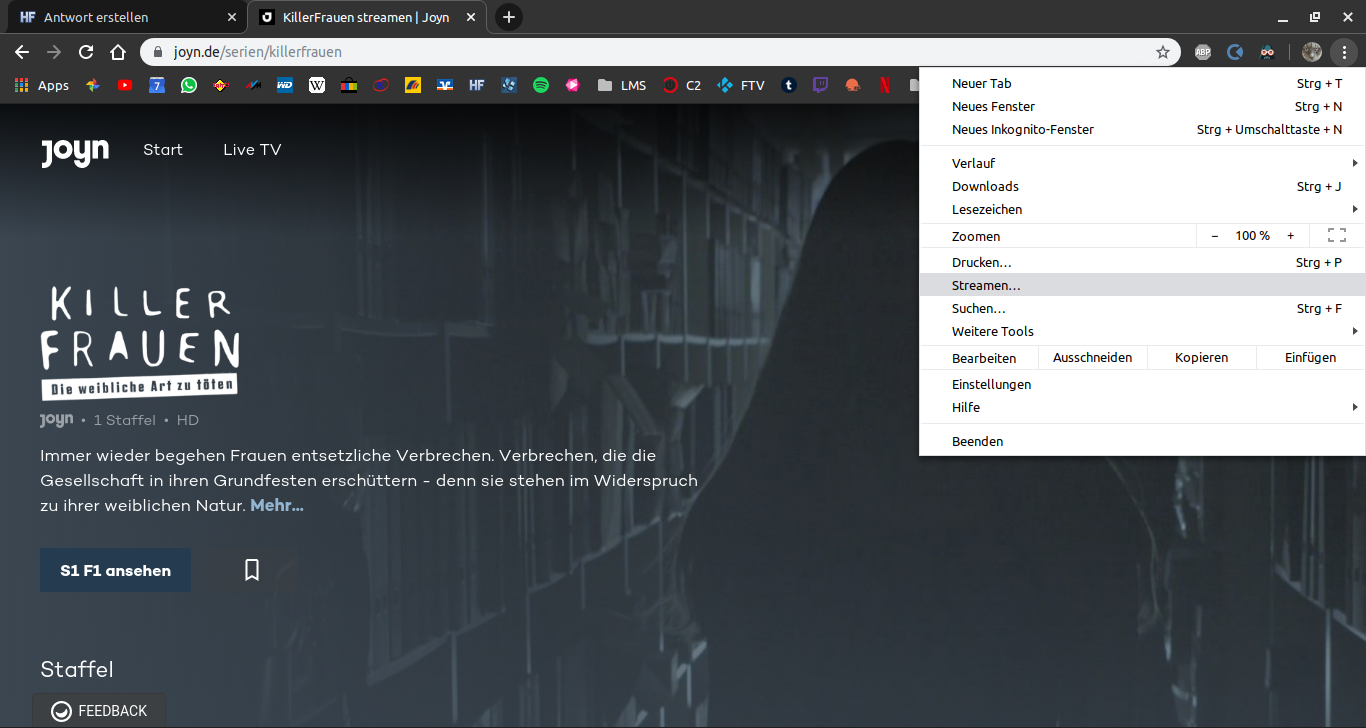The height and width of the screenshot is (728, 1366).
Task: Click the joyn.de address bar
Action: click(660, 52)
